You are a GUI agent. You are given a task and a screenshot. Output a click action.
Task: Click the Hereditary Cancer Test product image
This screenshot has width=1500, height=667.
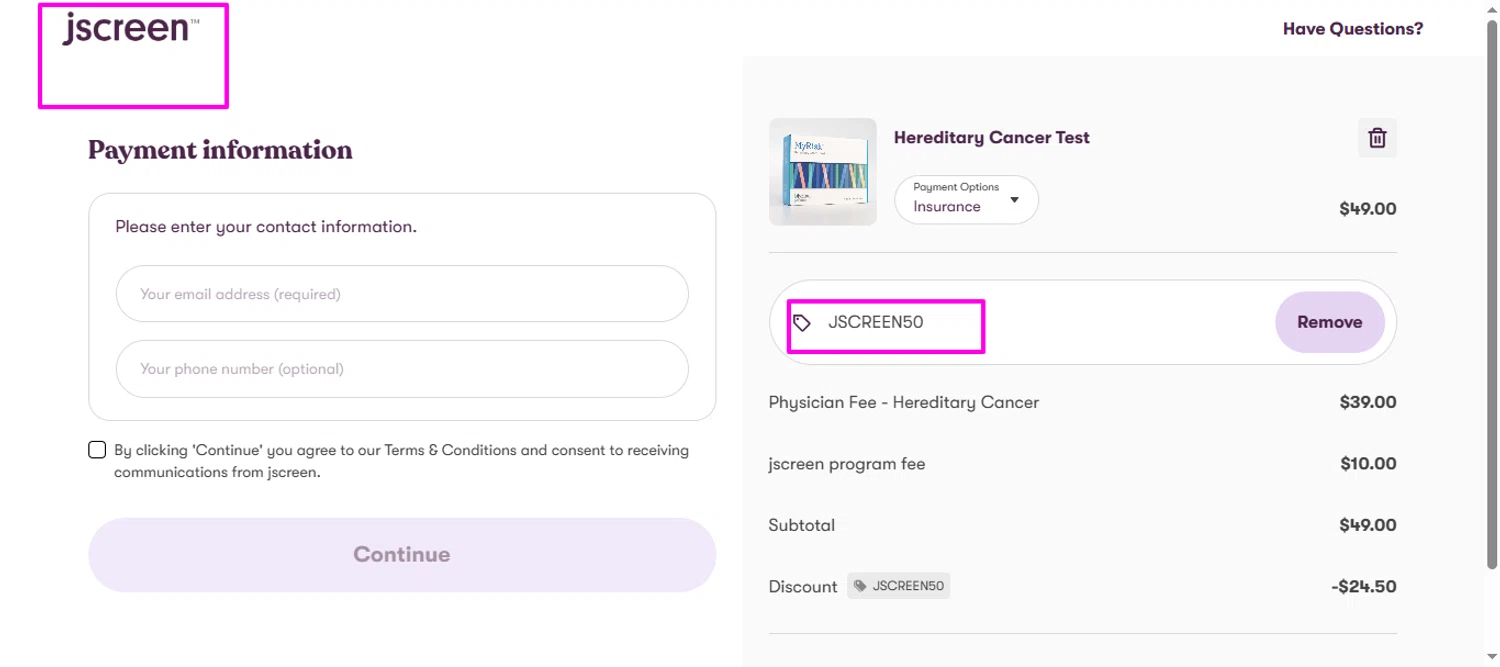(x=823, y=172)
